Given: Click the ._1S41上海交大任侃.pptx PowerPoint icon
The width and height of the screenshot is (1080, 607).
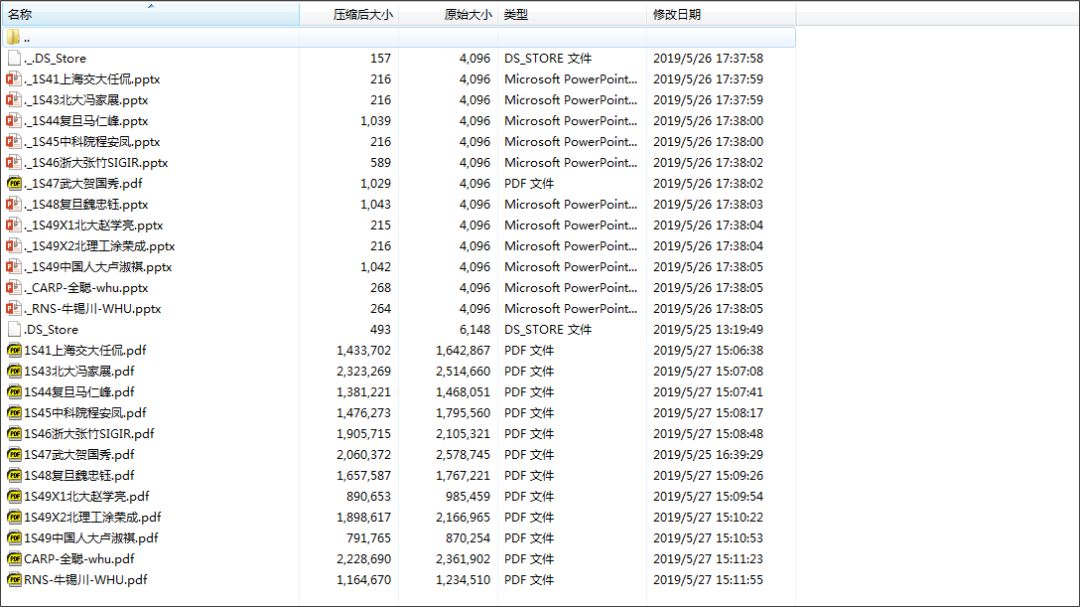Looking at the screenshot, I should pos(14,79).
